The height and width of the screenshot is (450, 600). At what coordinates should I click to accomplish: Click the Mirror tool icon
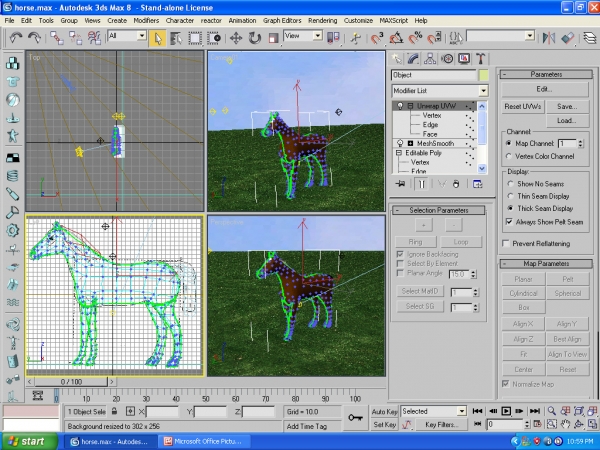pyautogui.click(x=549, y=38)
